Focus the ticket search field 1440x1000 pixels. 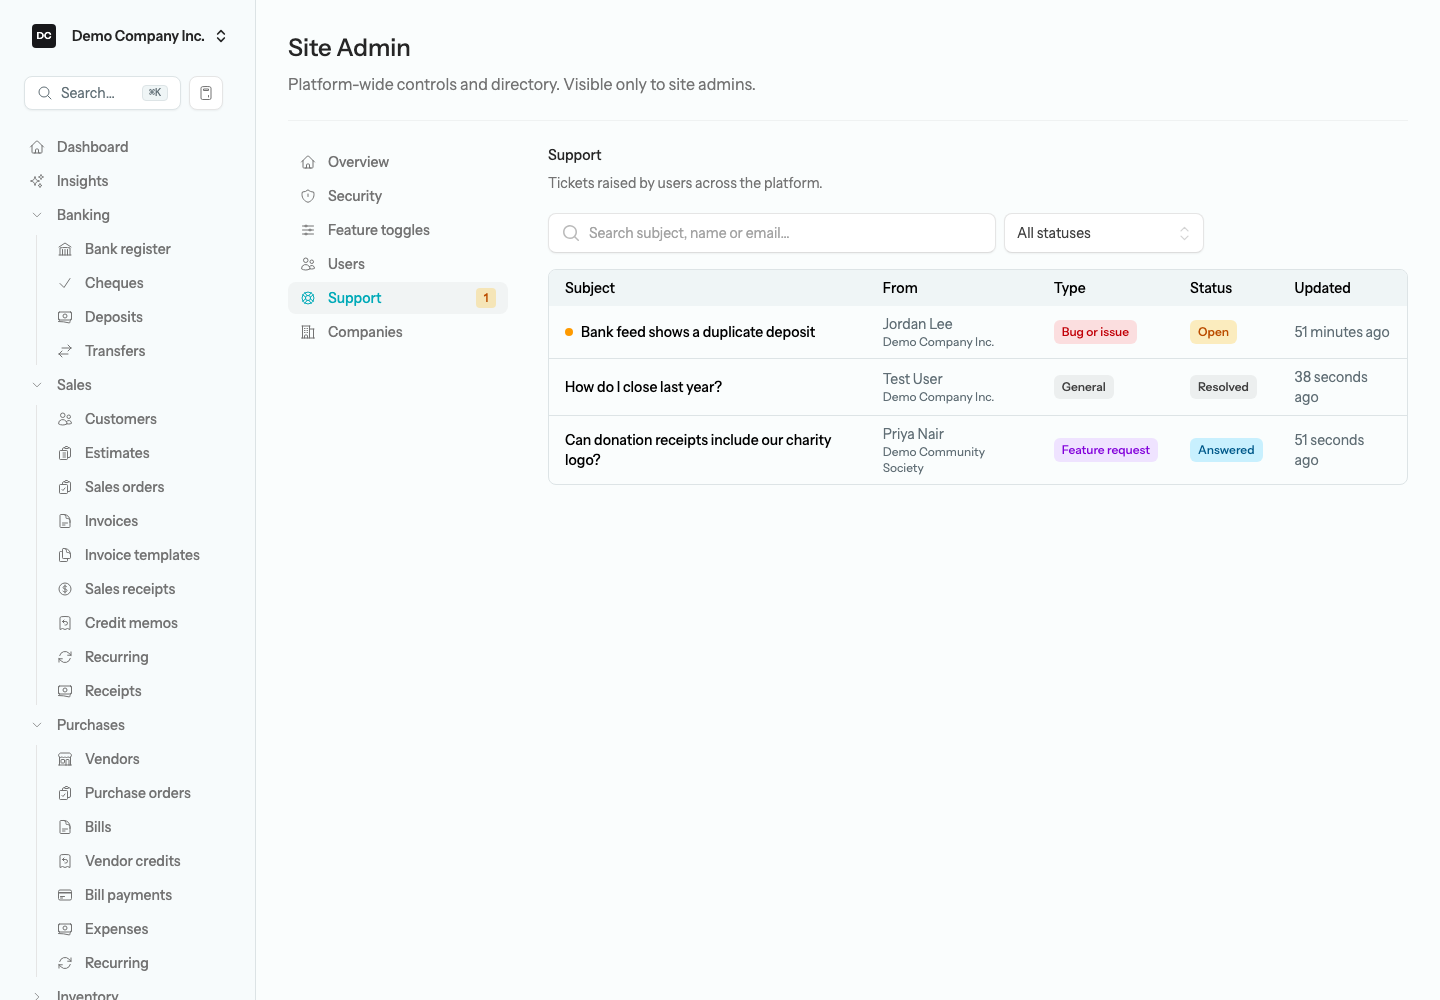772,233
